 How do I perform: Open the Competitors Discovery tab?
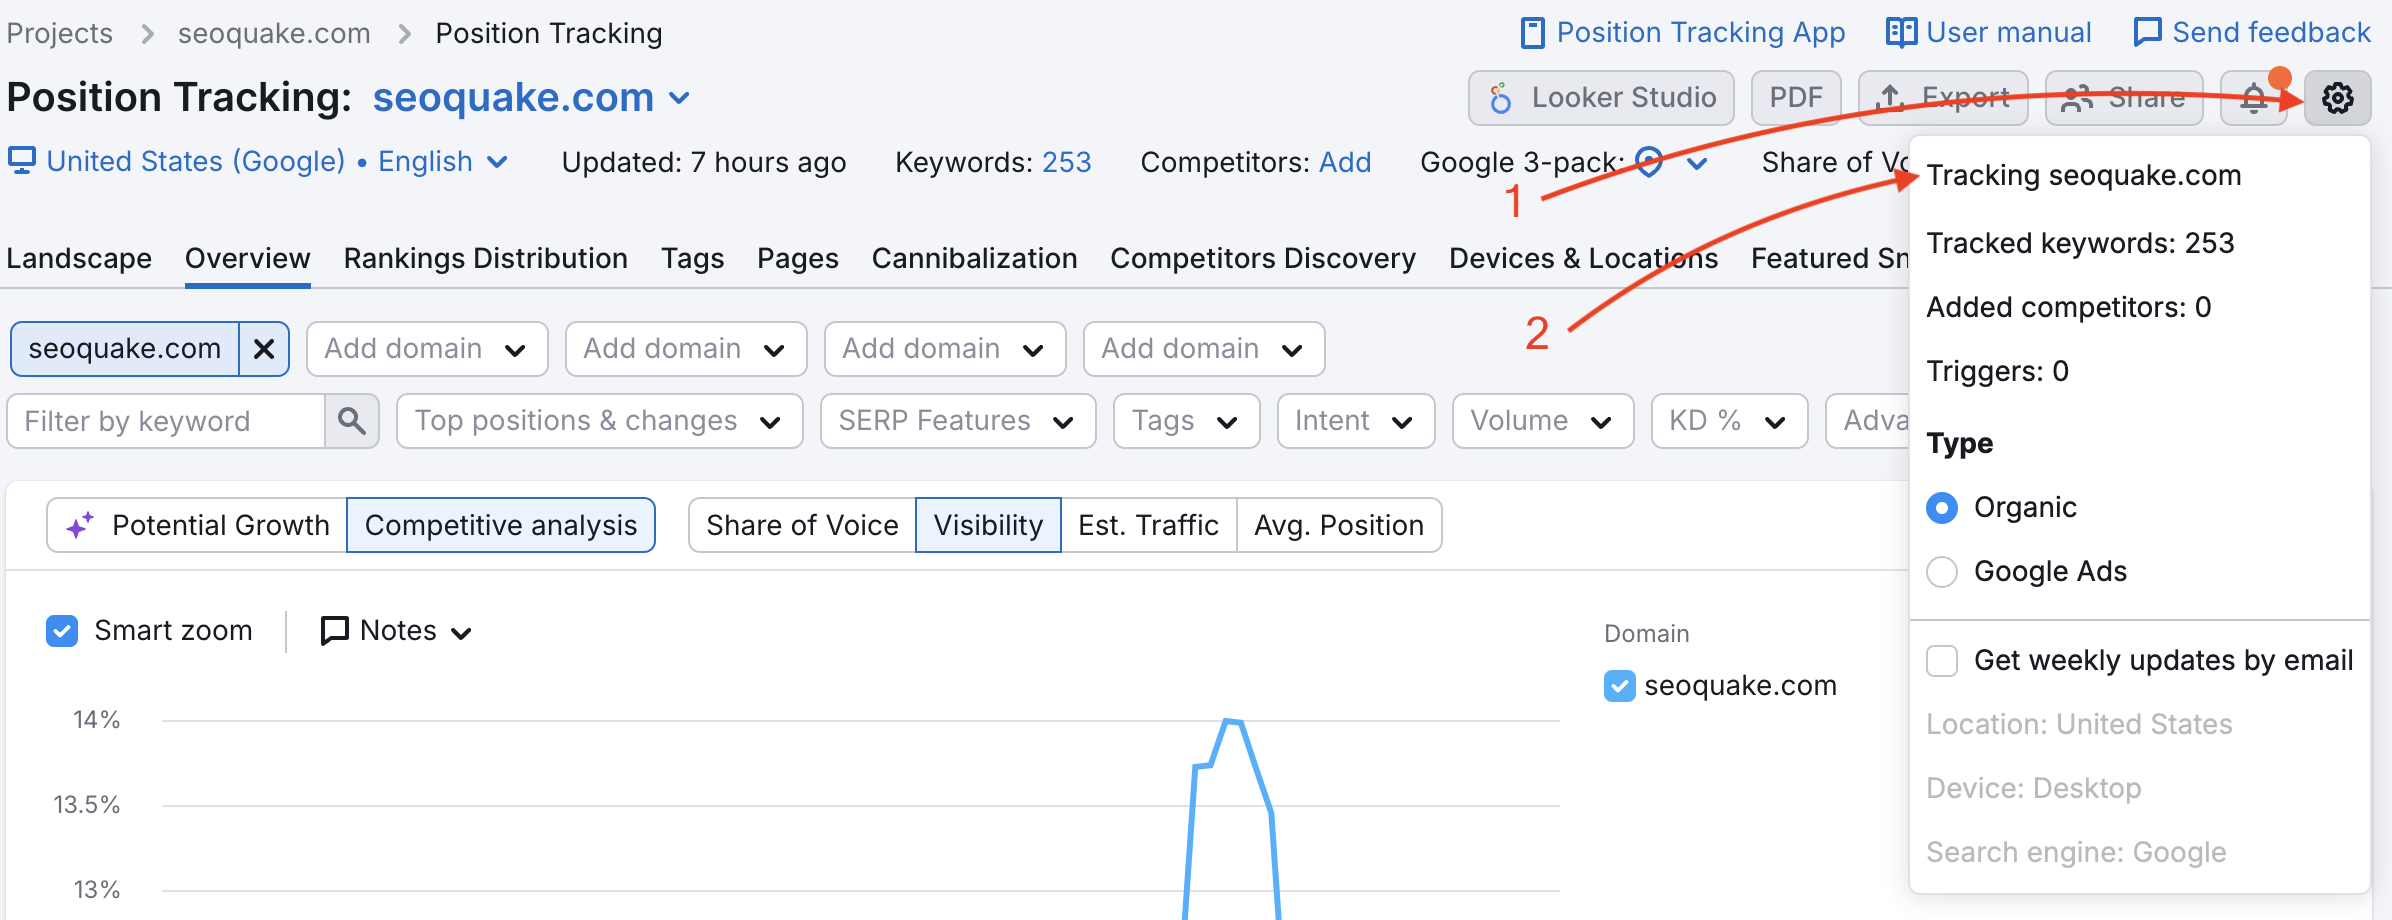pyautogui.click(x=1263, y=258)
